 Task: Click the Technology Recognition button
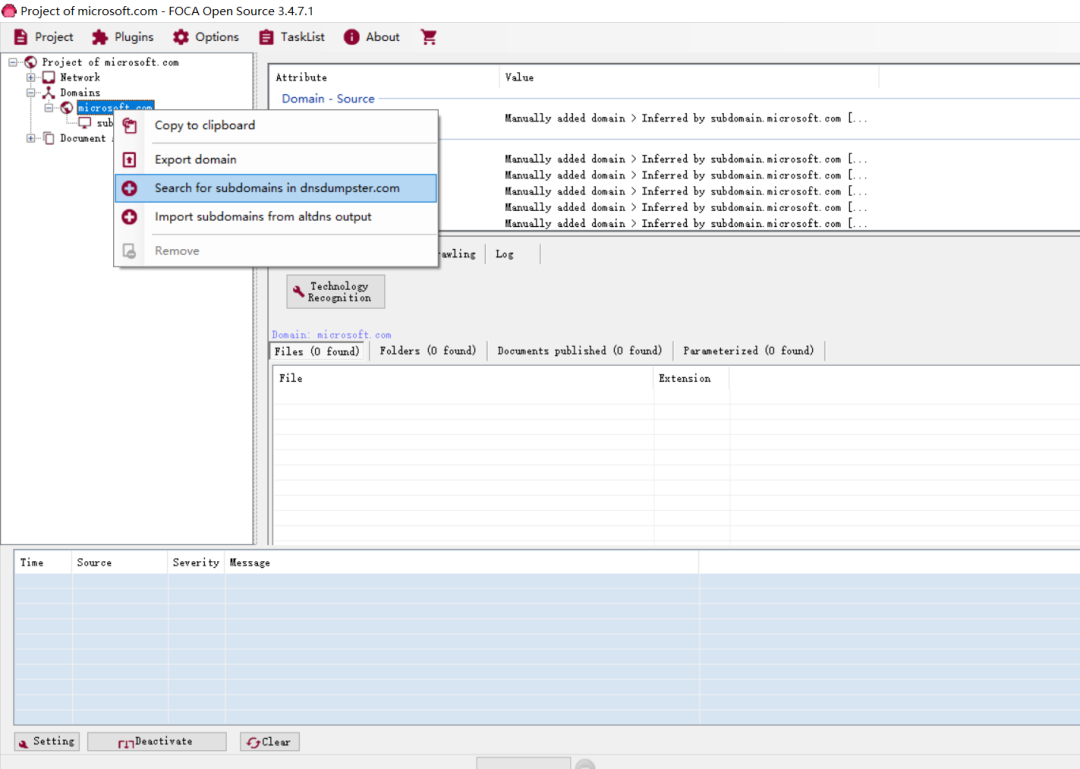(x=335, y=291)
